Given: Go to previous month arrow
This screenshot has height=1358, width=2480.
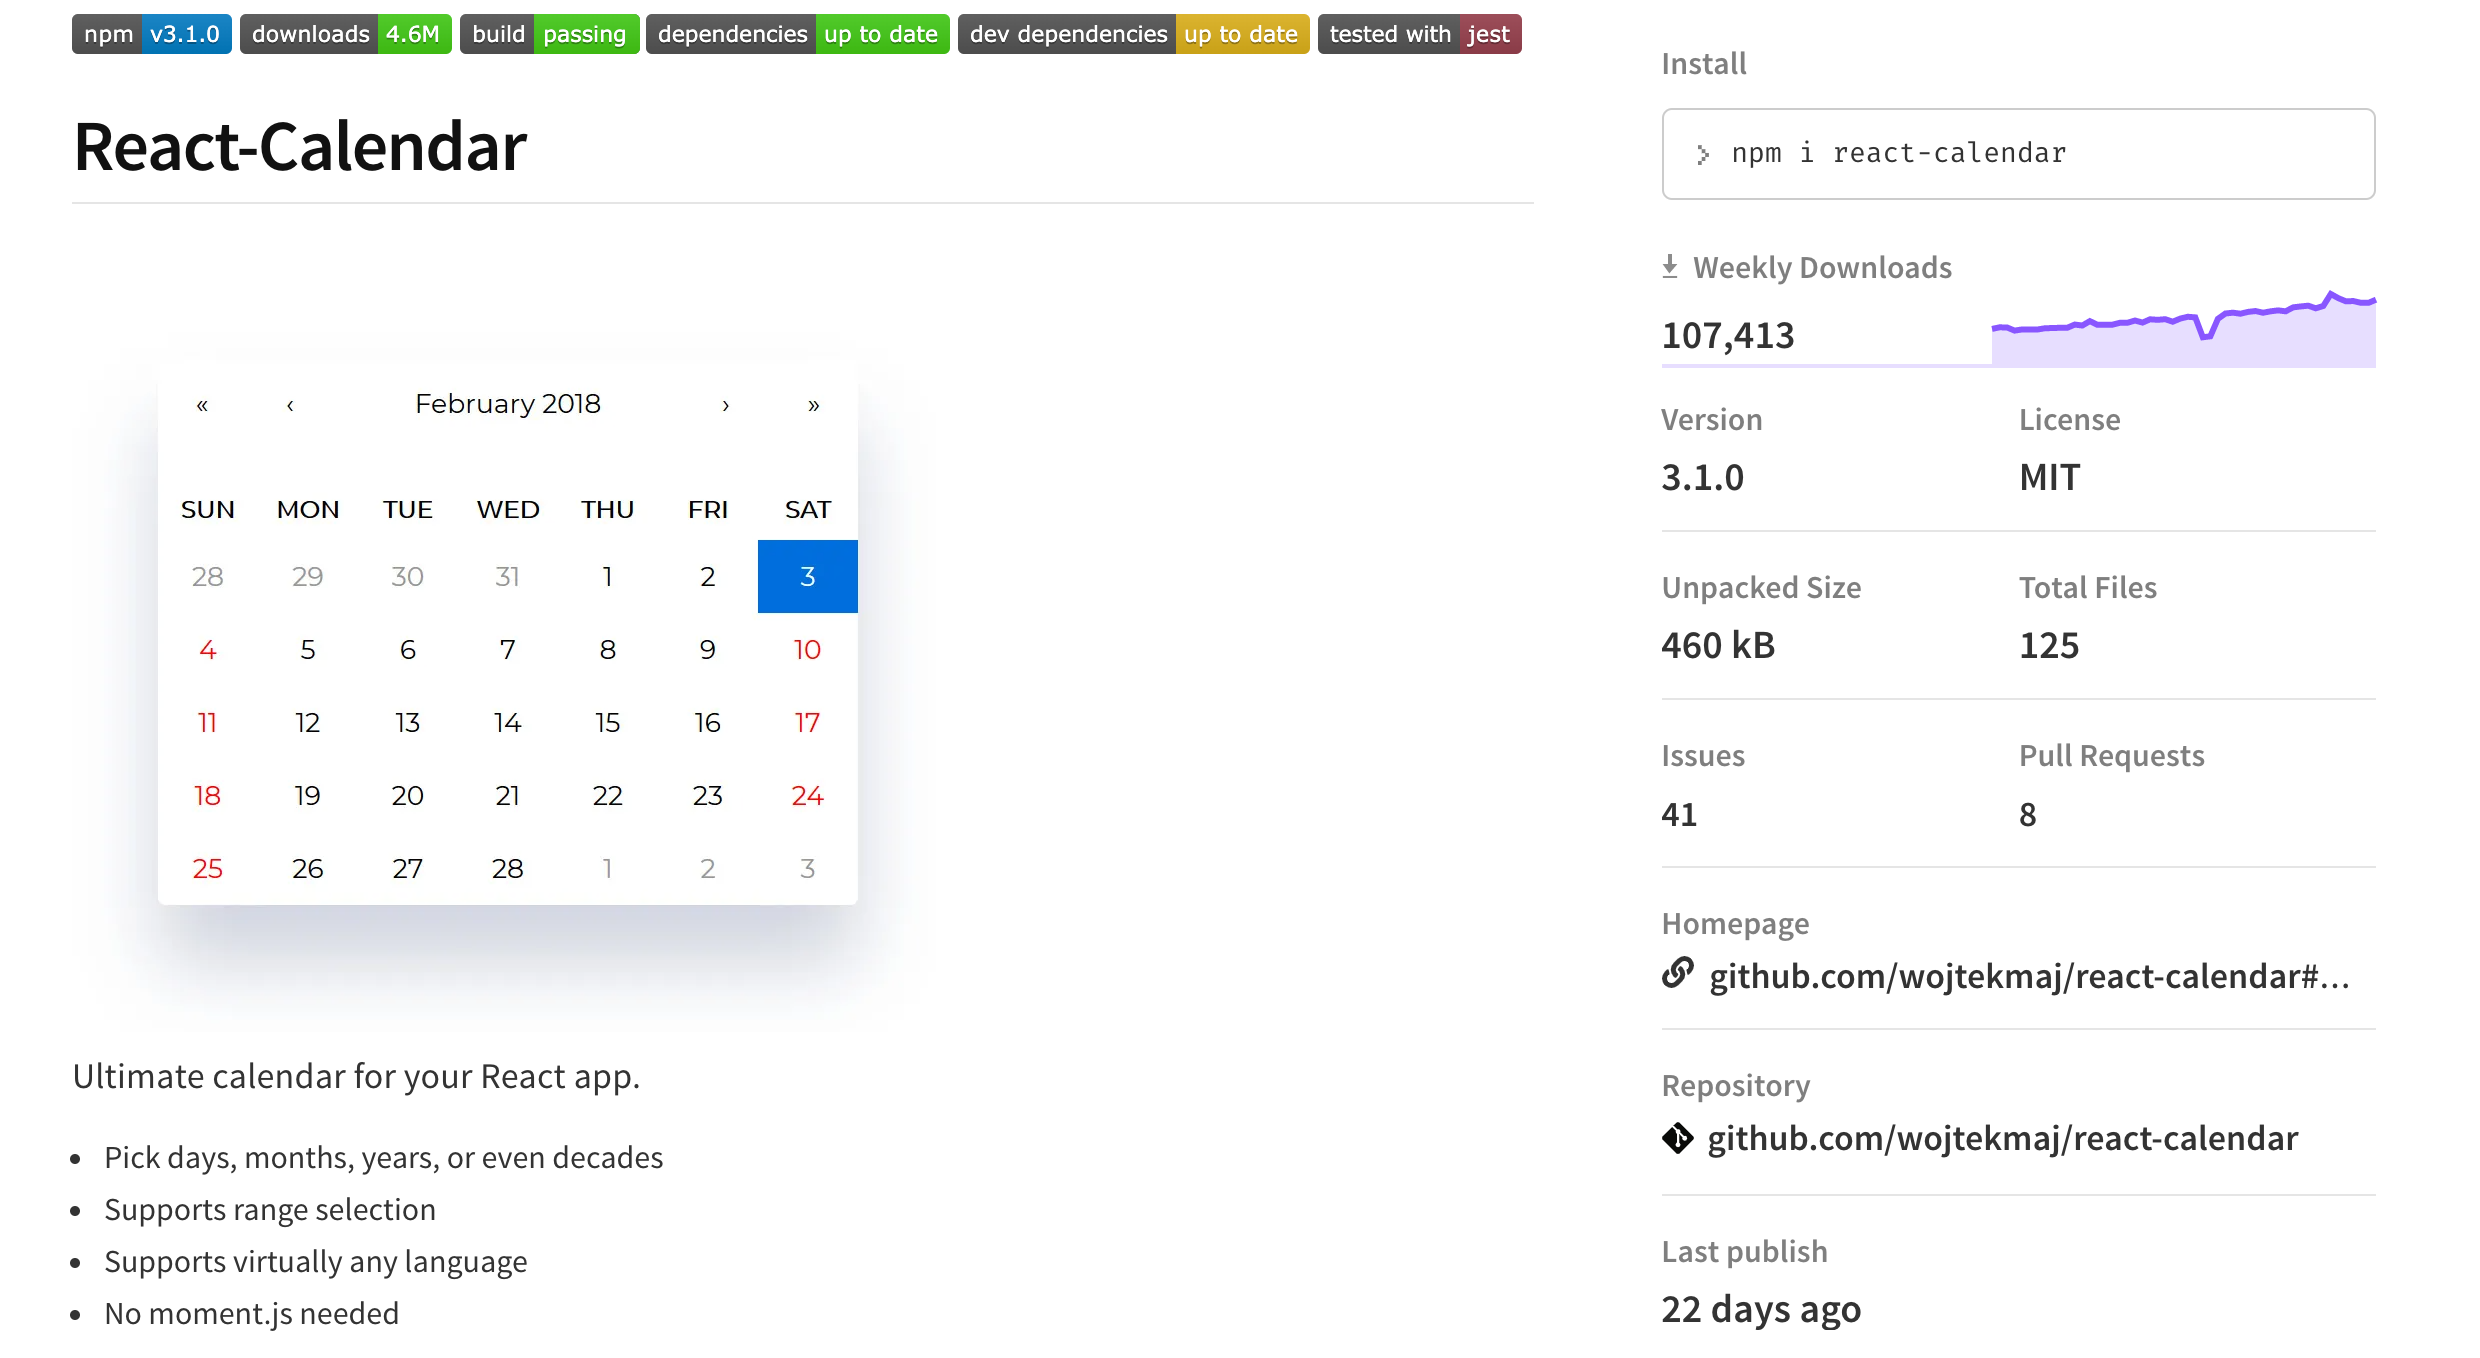Looking at the screenshot, I should (290, 405).
